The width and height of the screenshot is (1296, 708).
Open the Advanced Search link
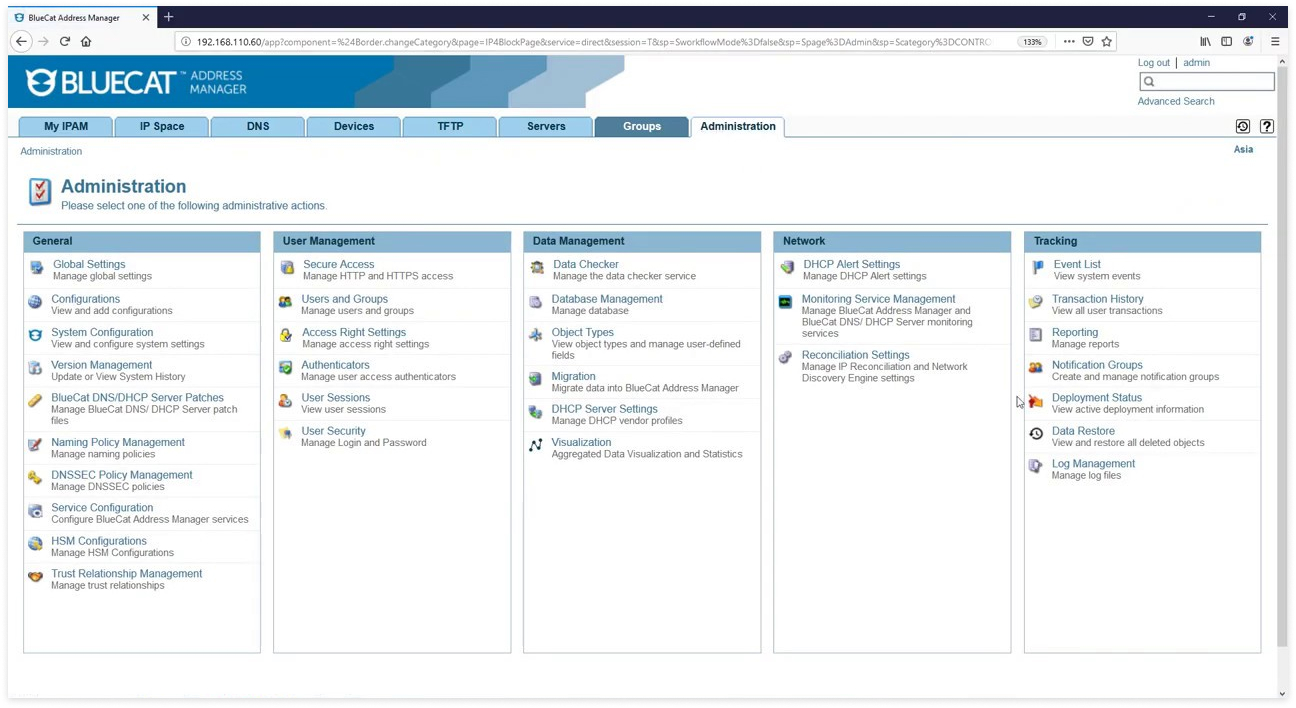(x=1176, y=101)
